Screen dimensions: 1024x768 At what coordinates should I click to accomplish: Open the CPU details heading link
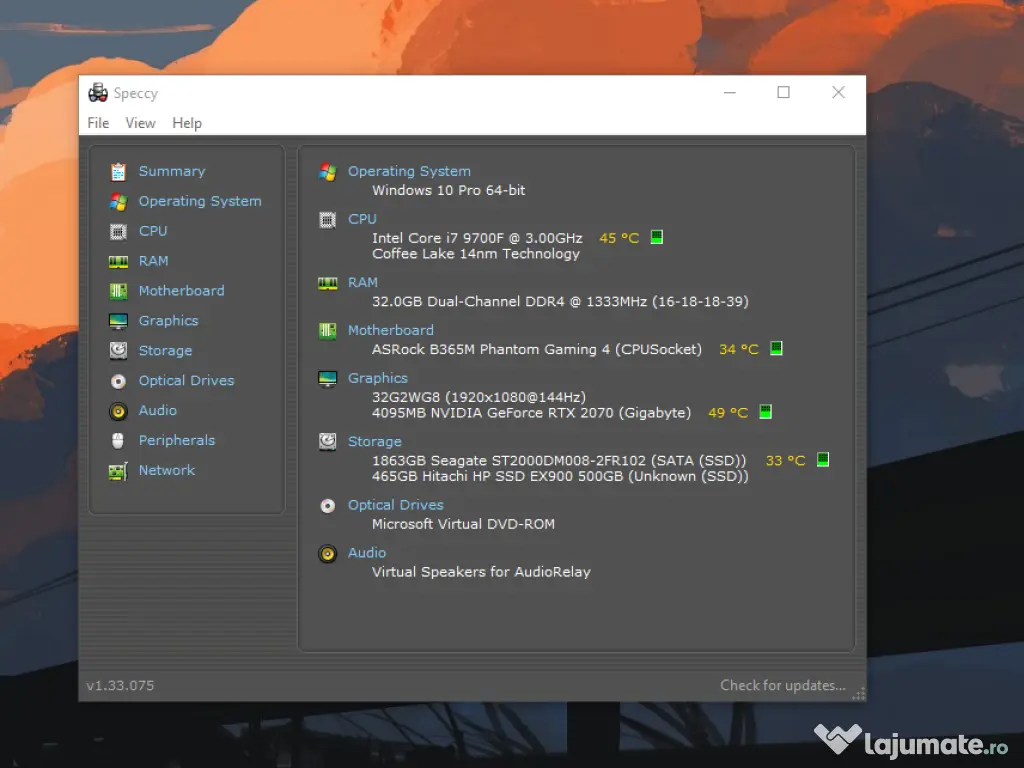[362, 218]
